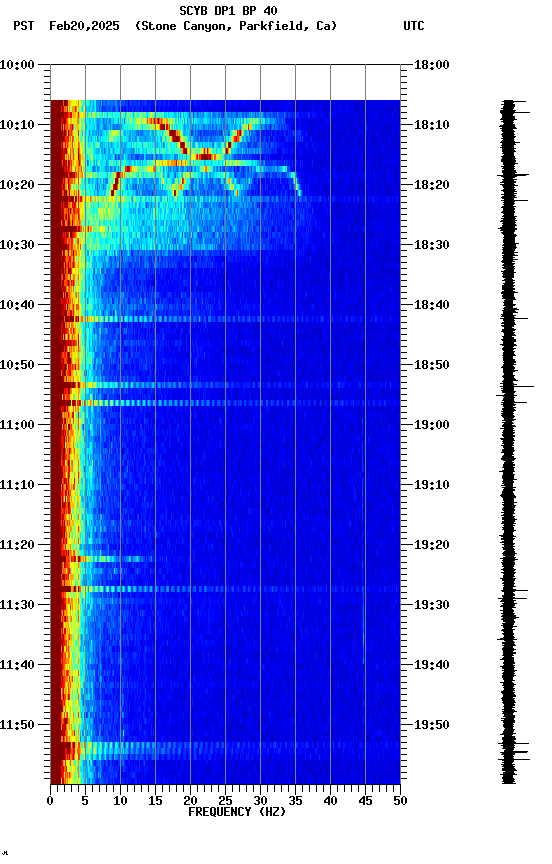Click the PST time label "10:10"
The width and height of the screenshot is (552, 864).
pyautogui.click(x=17, y=125)
